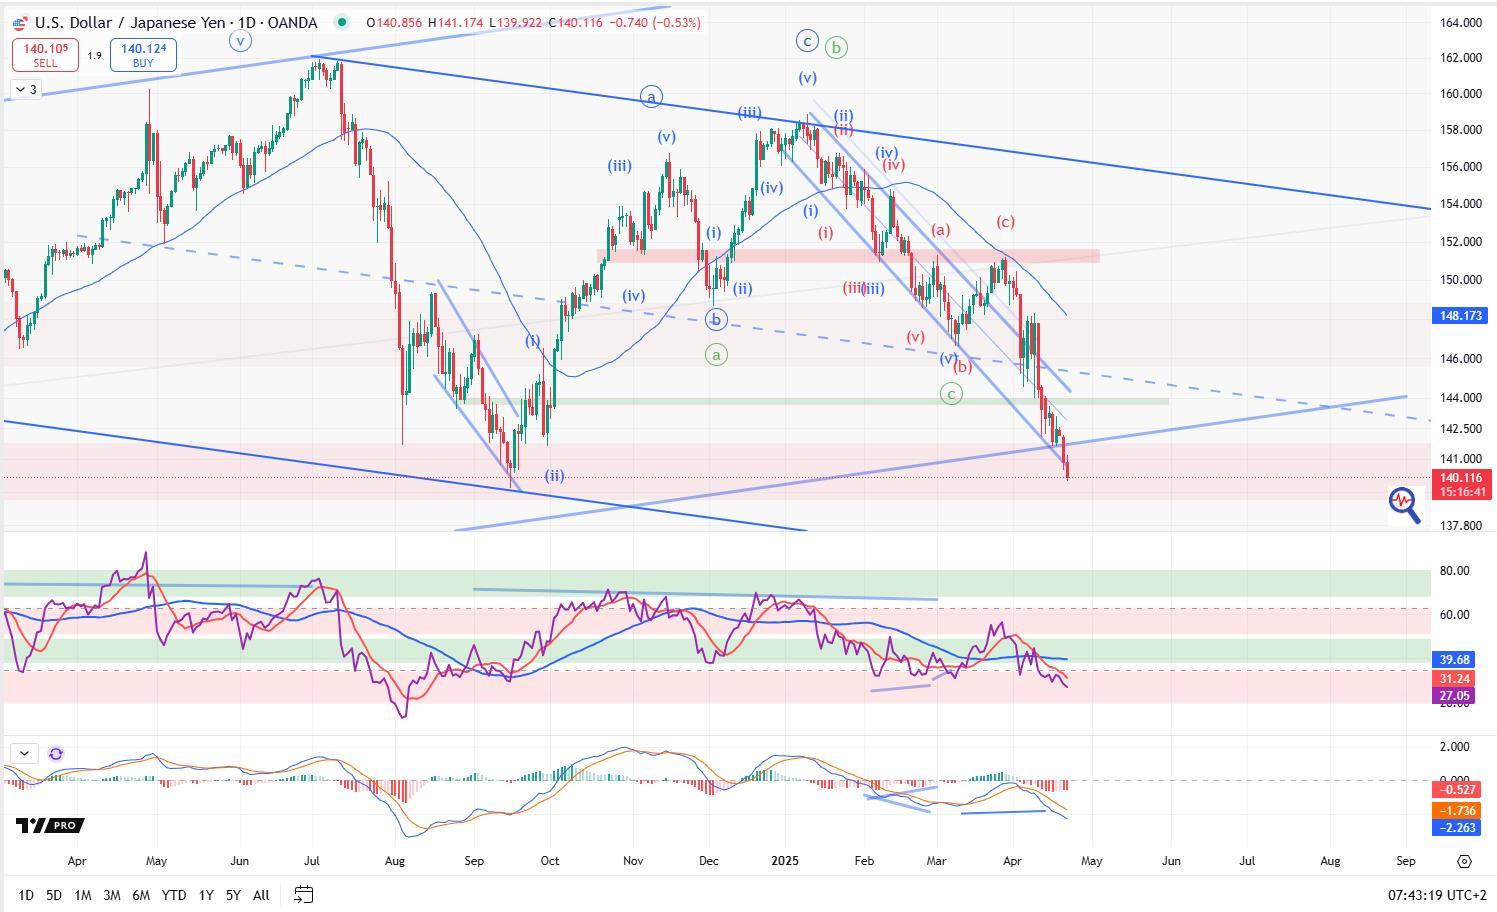The width and height of the screenshot is (1497, 912).
Task: Click the 148.173 blue price label
Action: point(1460,316)
